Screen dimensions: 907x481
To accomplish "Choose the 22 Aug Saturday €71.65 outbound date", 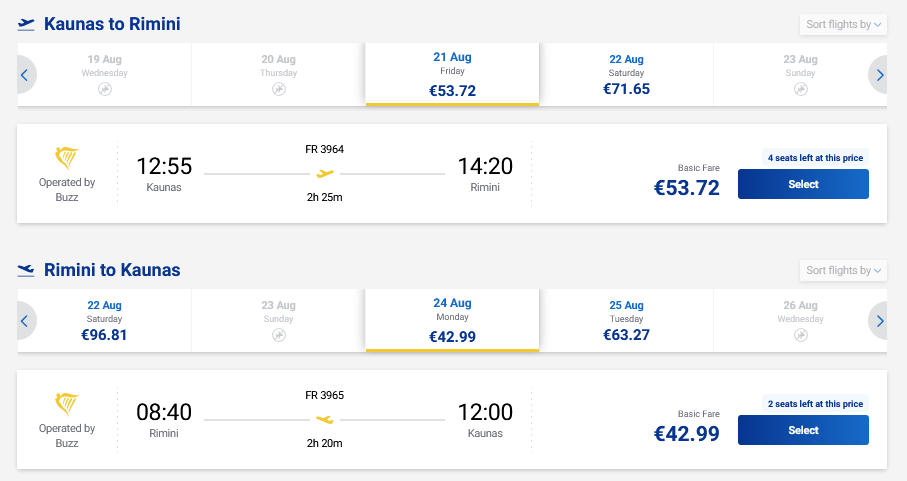I will 626,75.
